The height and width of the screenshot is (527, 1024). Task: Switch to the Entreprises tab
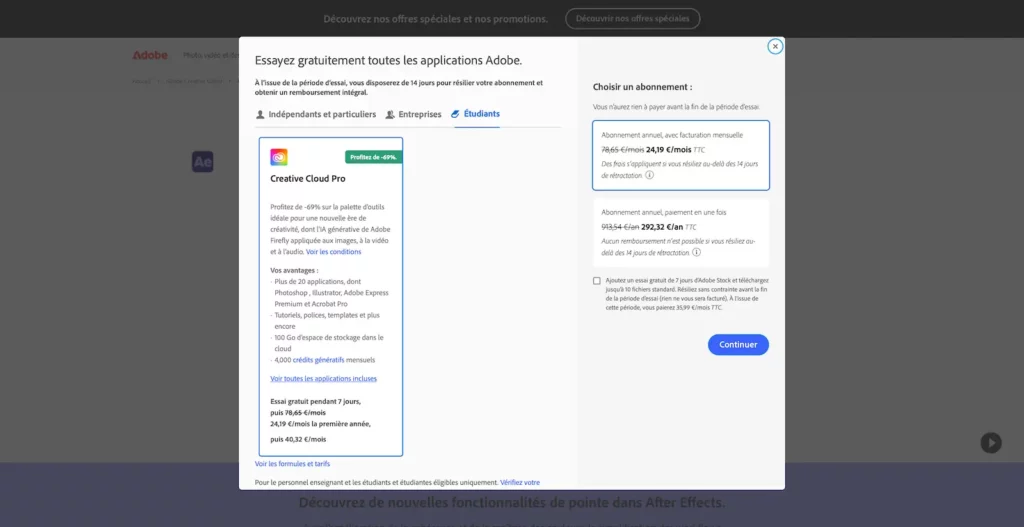[x=413, y=114]
